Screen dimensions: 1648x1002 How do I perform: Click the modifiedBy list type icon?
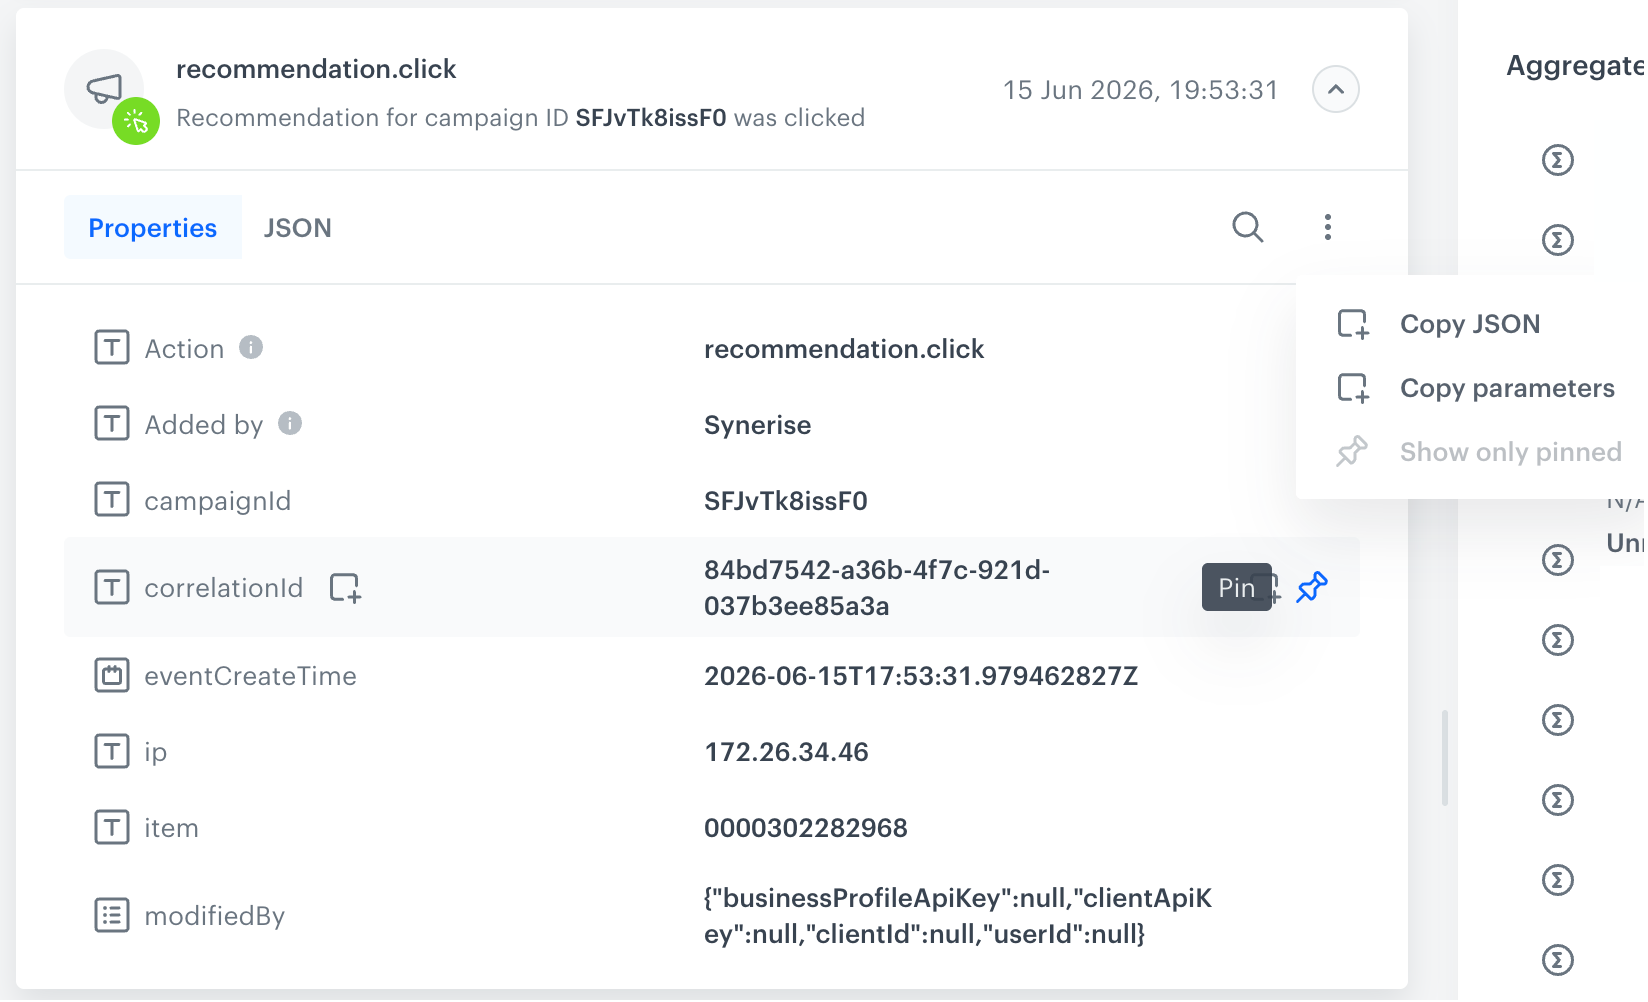pos(112,915)
